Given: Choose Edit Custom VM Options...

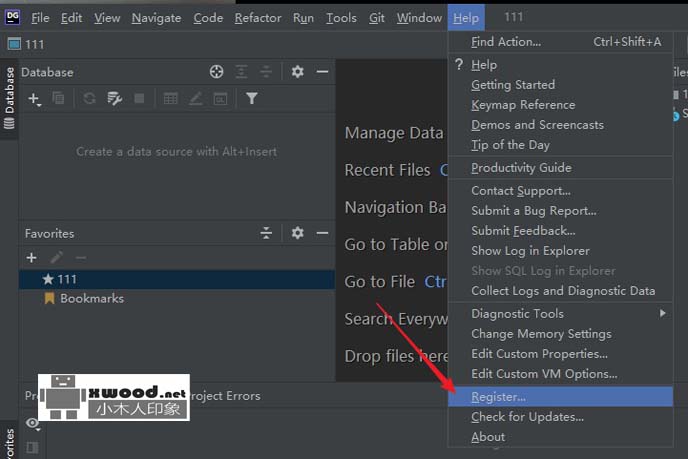Looking at the screenshot, I should (560, 374).
